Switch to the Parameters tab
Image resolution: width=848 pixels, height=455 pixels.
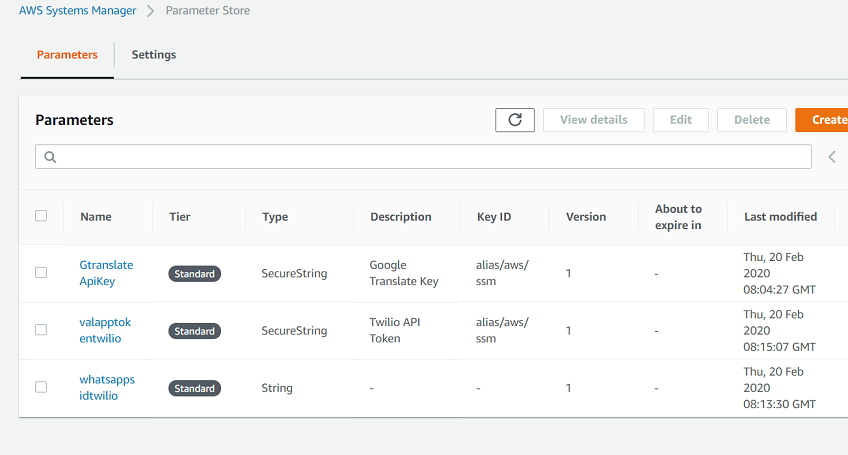coord(67,55)
